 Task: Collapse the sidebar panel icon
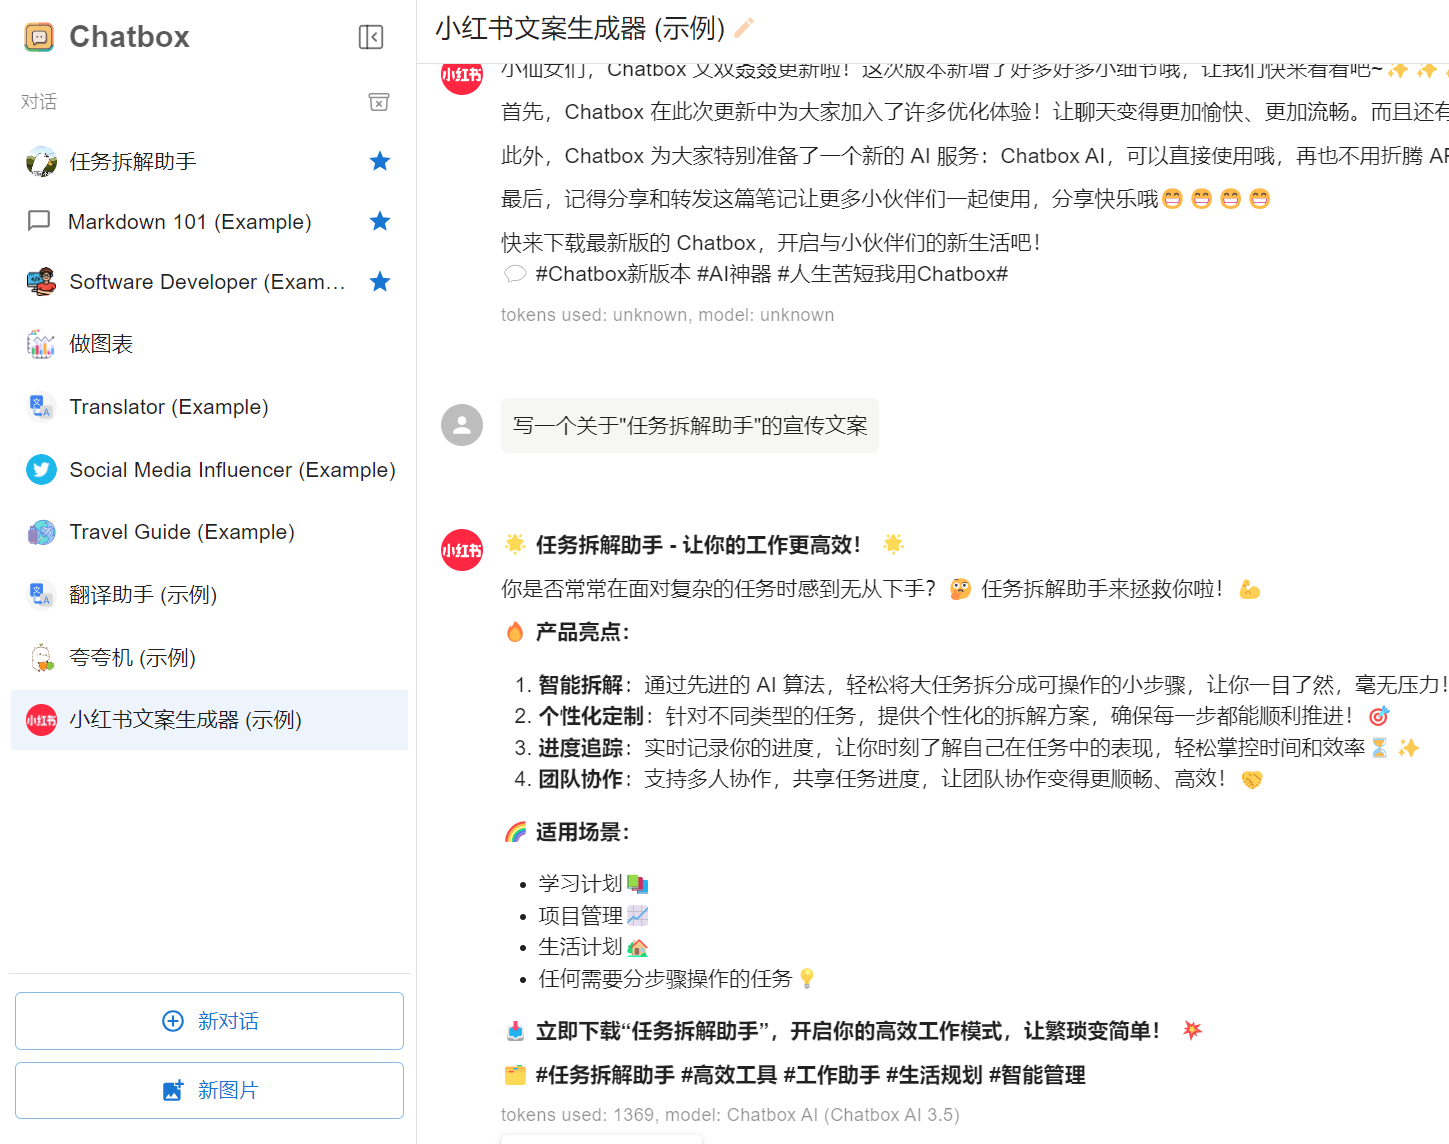[x=371, y=37]
